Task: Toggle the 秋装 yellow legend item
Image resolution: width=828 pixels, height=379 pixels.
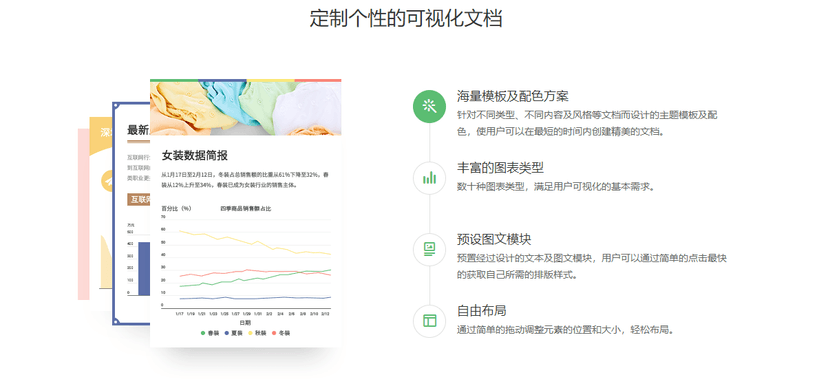Action: pos(257,333)
